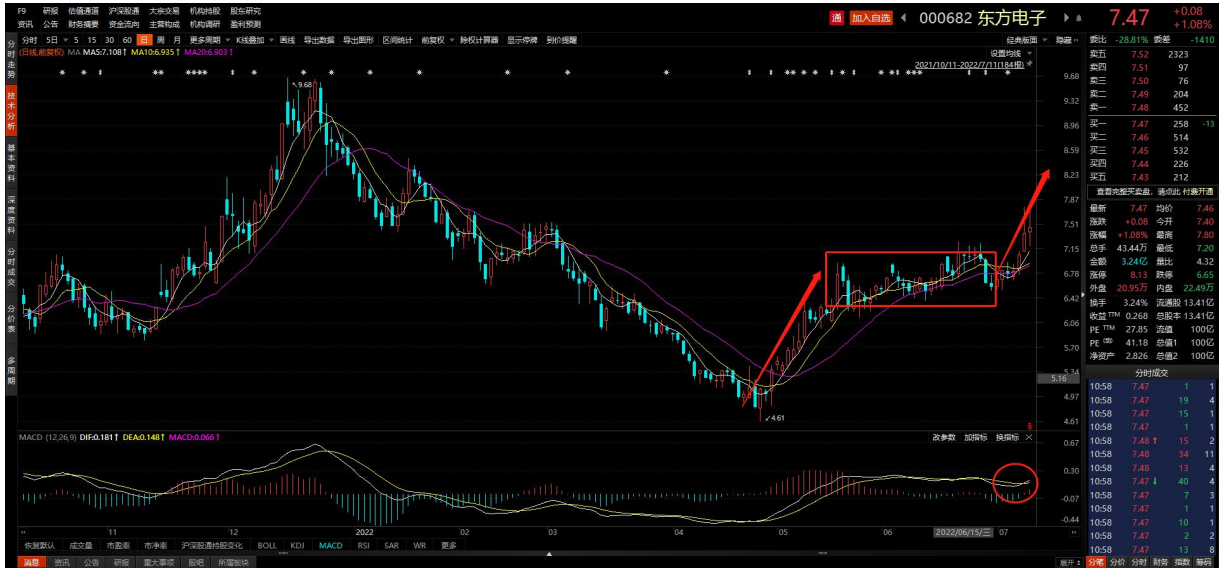The width and height of the screenshot is (1221, 573).
Task: Close the MACD indicator panel
Action: (x=1029, y=437)
